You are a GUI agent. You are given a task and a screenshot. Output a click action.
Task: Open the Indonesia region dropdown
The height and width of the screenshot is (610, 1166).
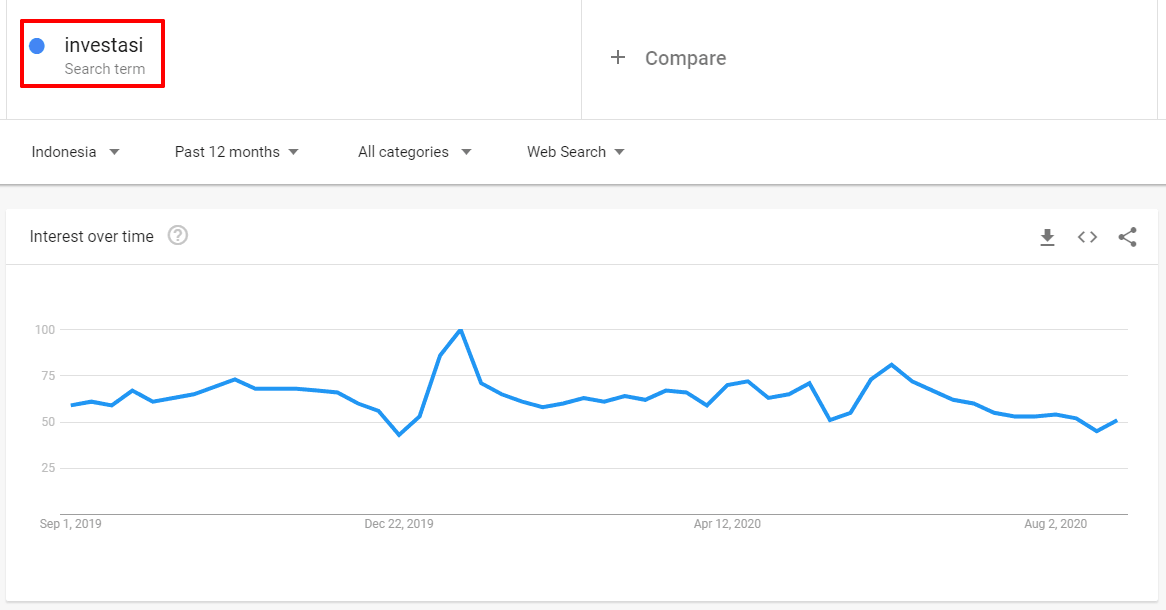tap(75, 152)
